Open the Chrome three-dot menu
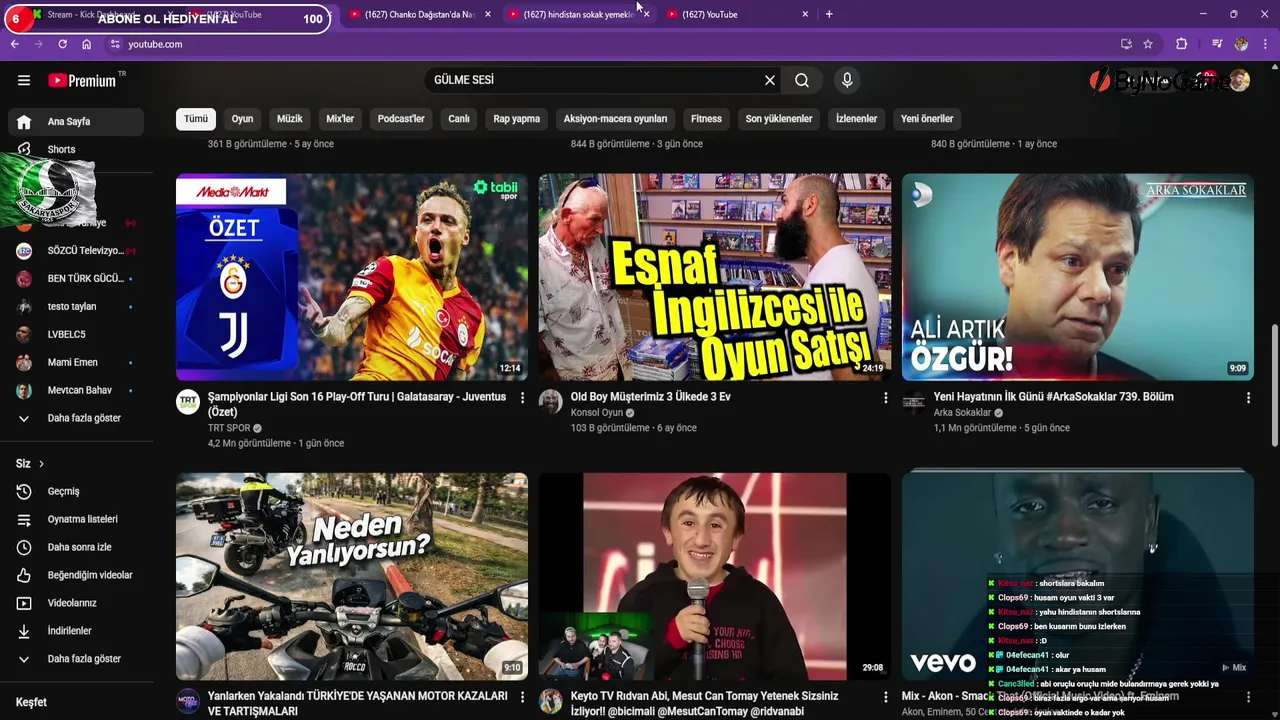The height and width of the screenshot is (720, 1280). coord(1266,44)
